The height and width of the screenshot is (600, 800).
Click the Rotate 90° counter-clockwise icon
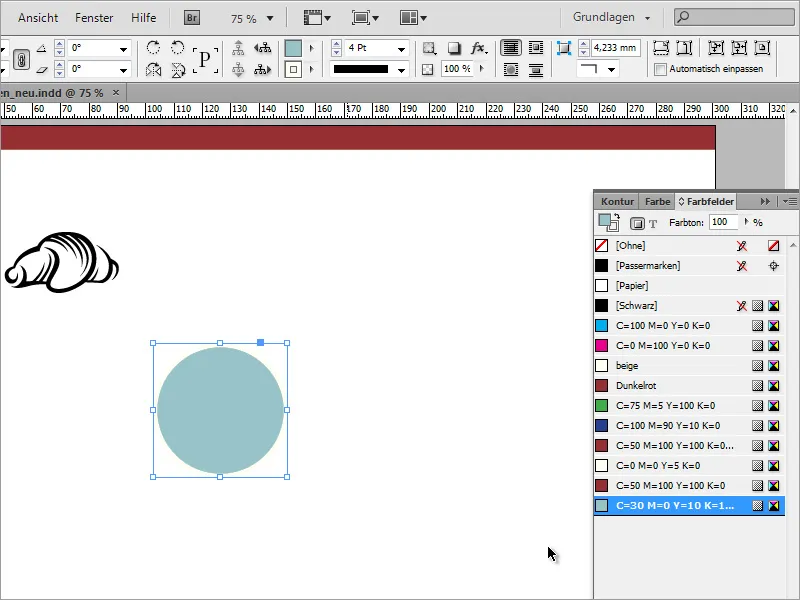[178, 48]
